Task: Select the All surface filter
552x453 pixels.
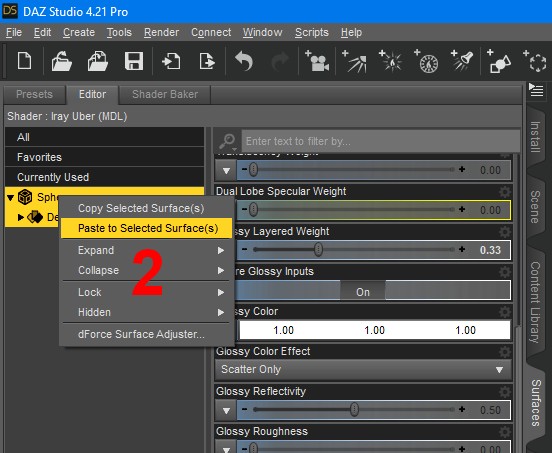Action: pos(105,137)
